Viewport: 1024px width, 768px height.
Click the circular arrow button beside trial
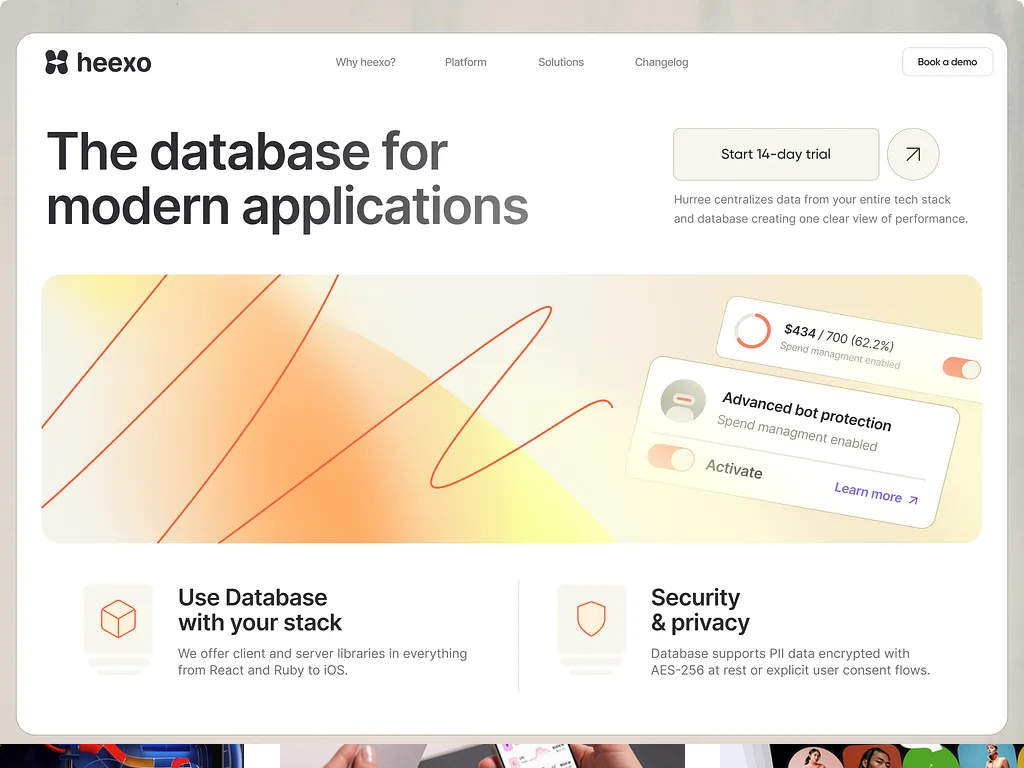912,154
